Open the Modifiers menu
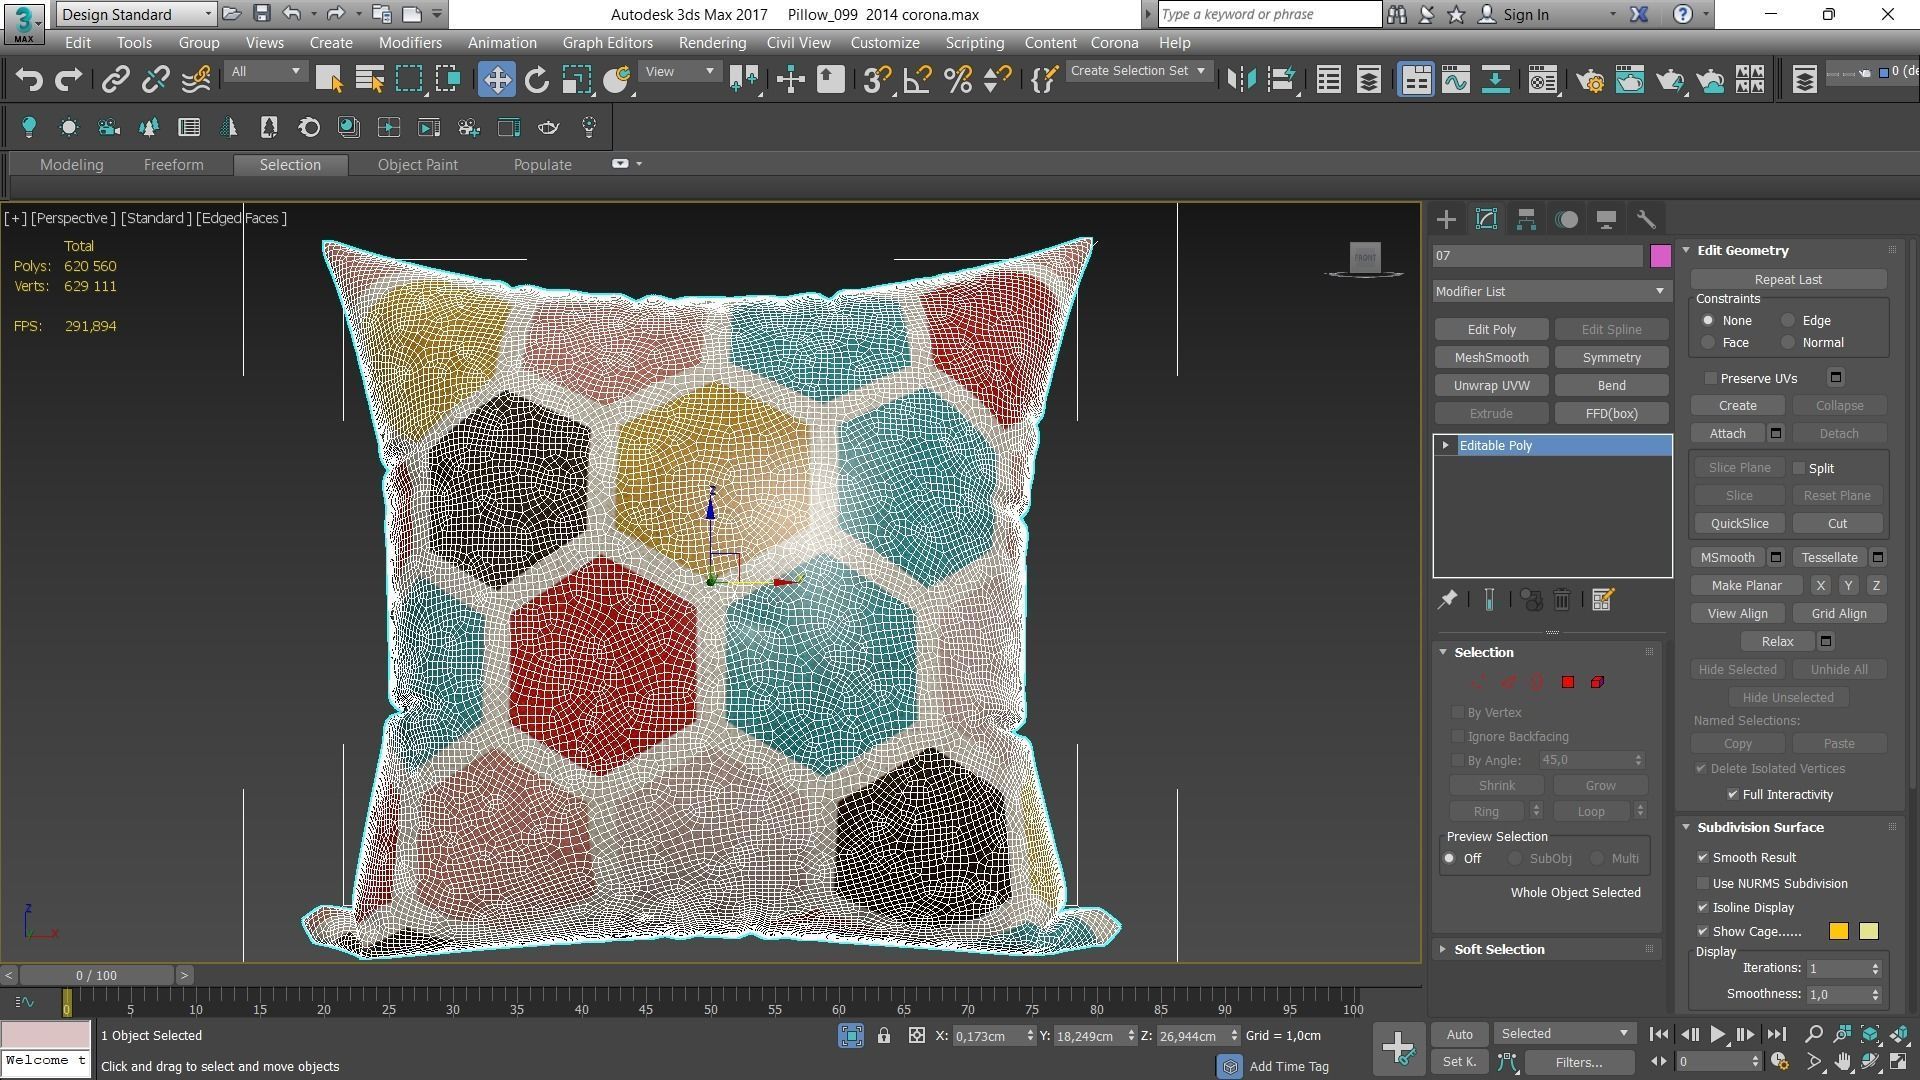Image resolution: width=1920 pixels, height=1080 pixels. pos(410,43)
